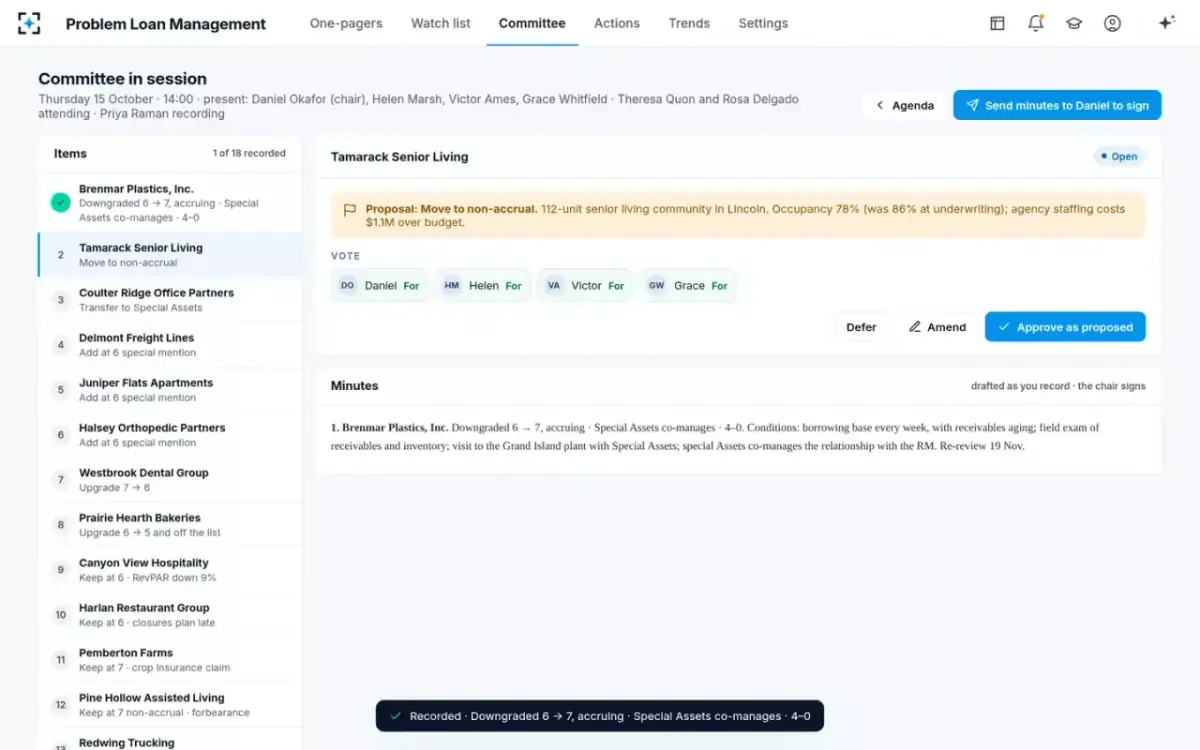Open the notifications bell
Viewport: 1200px width, 750px height.
pos(1036,23)
